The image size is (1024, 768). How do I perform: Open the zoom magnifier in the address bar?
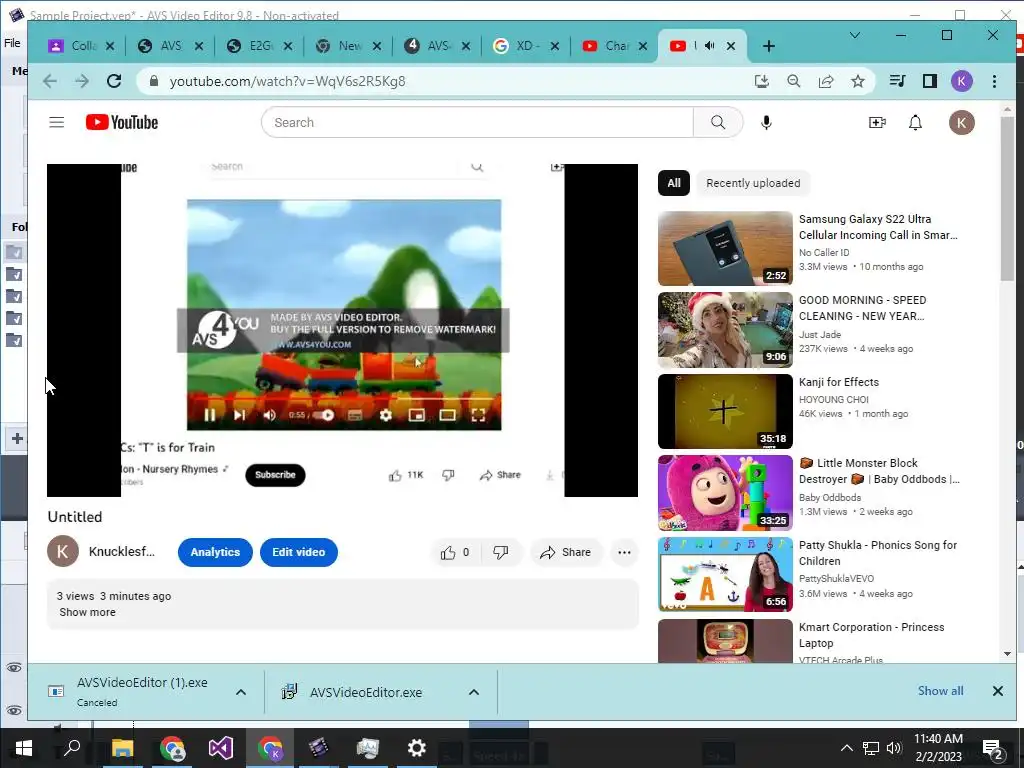pyautogui.click(x=793, y=81)
